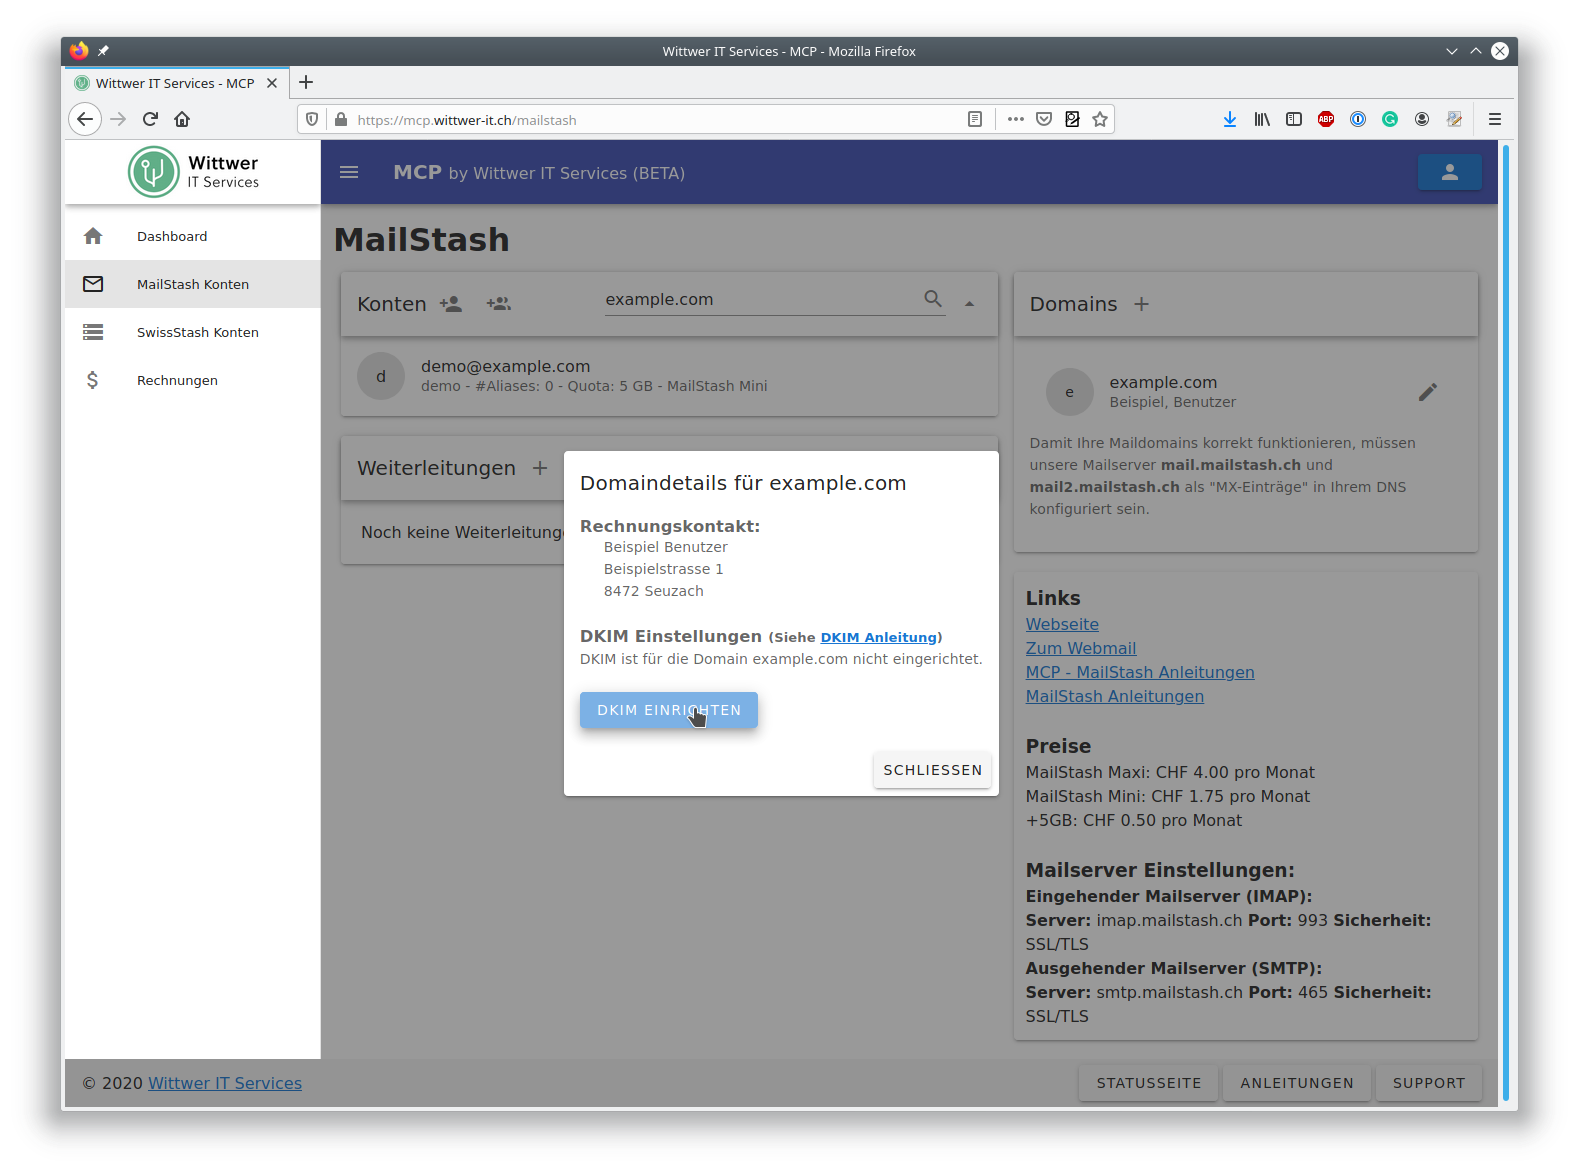Select the Wittwer IT Services - MCP tab
Screen dimensions: 1579x1172
coord(176,83)
